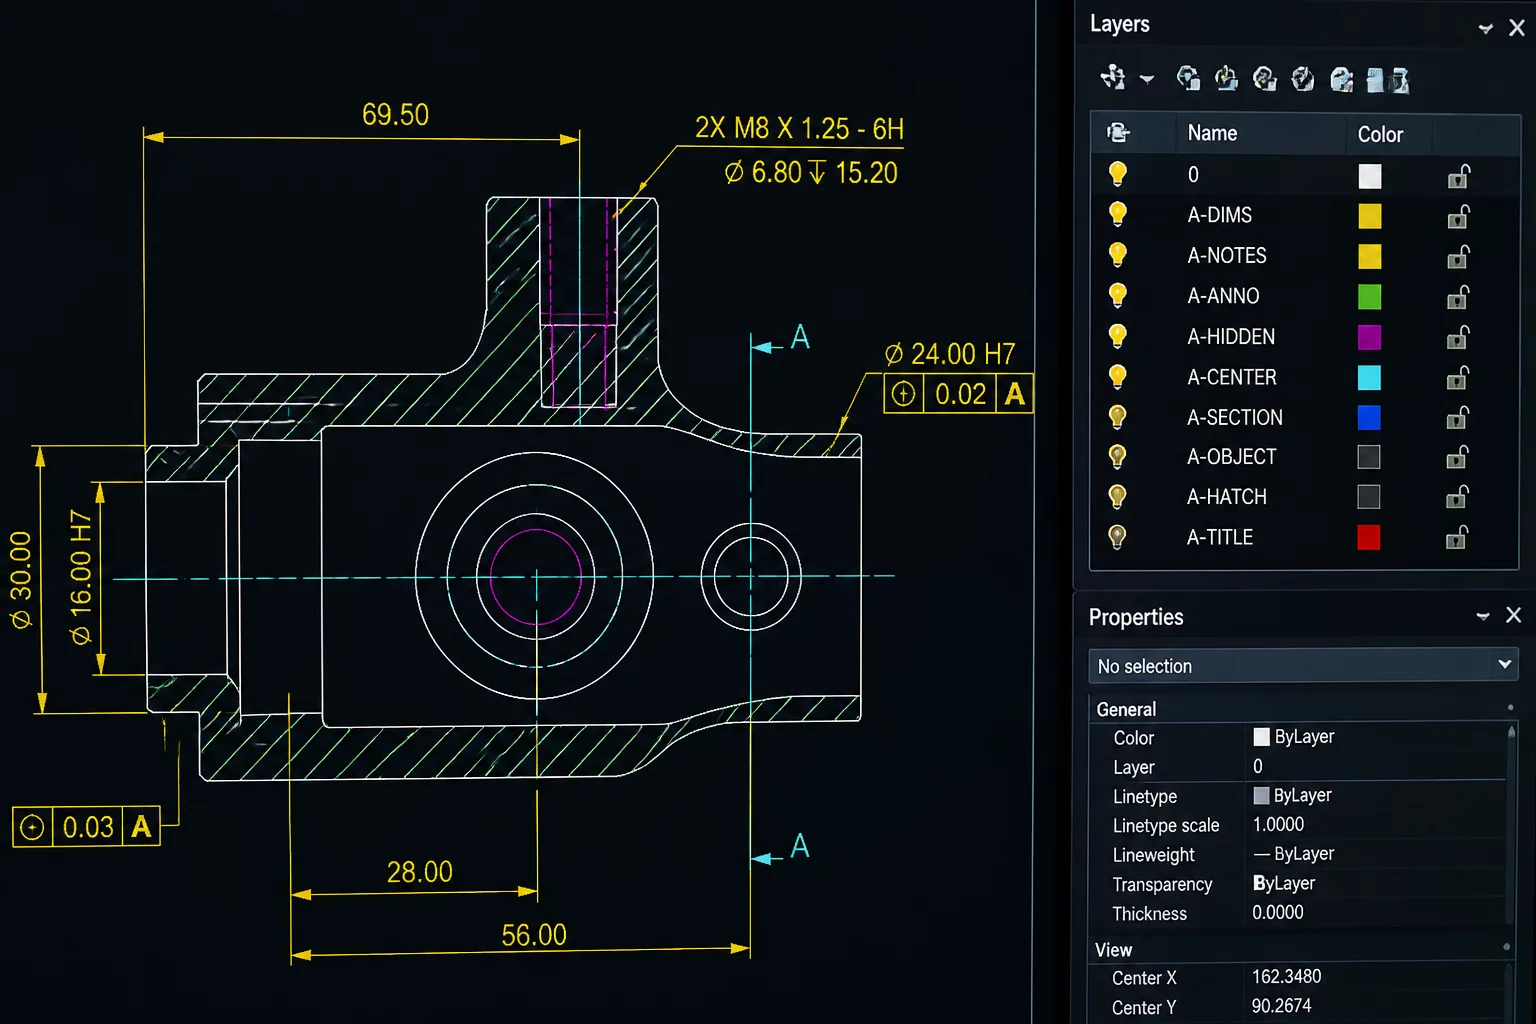Viewport: 1536px width, 1024px height.
Task: Change yellow color swatch for A-DIMS
Action: click(x=1370, y=216)
